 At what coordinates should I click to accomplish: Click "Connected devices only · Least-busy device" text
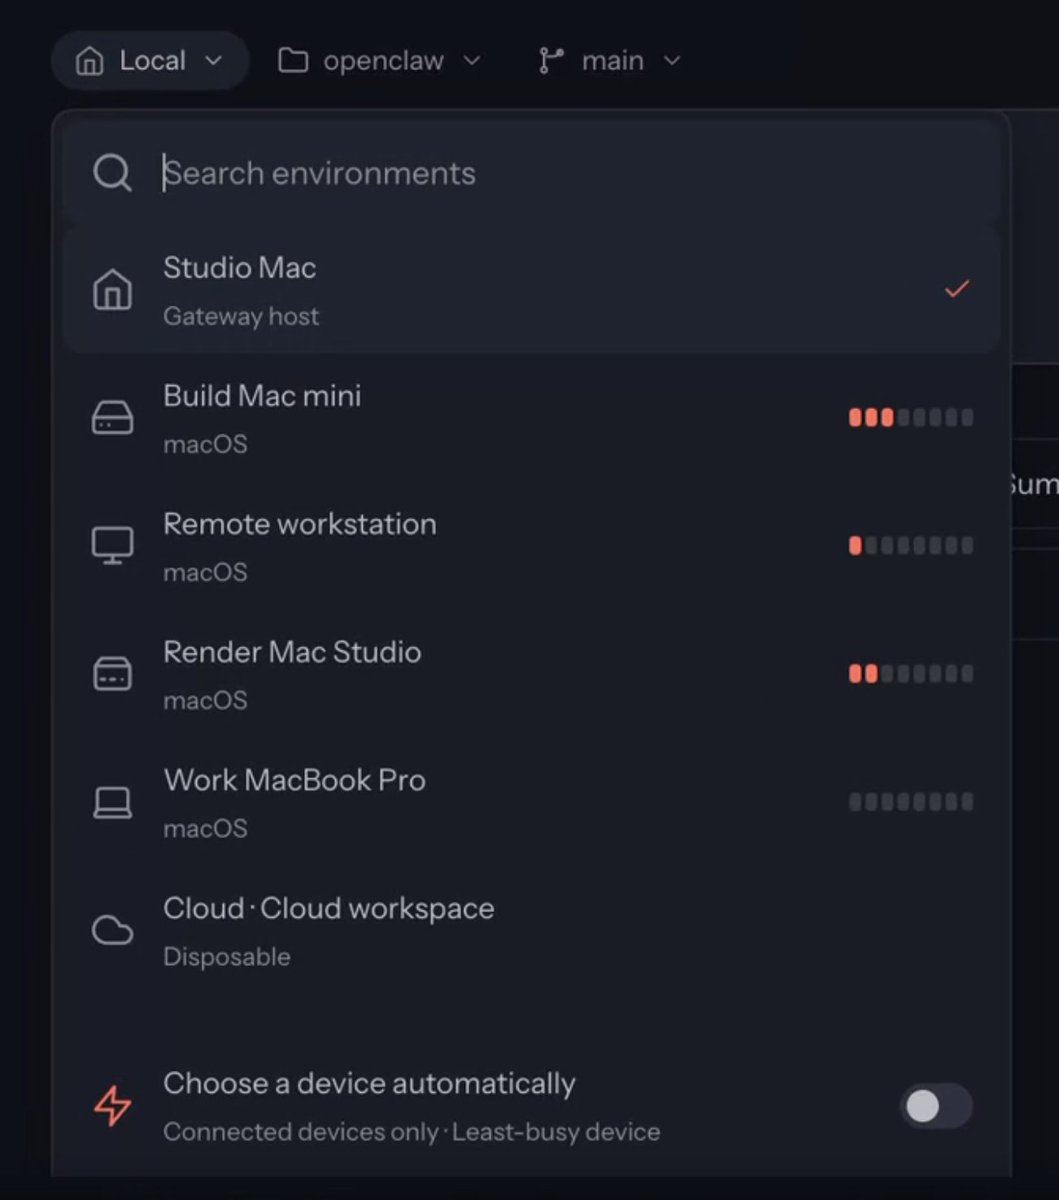click(x=412, y=1132)
